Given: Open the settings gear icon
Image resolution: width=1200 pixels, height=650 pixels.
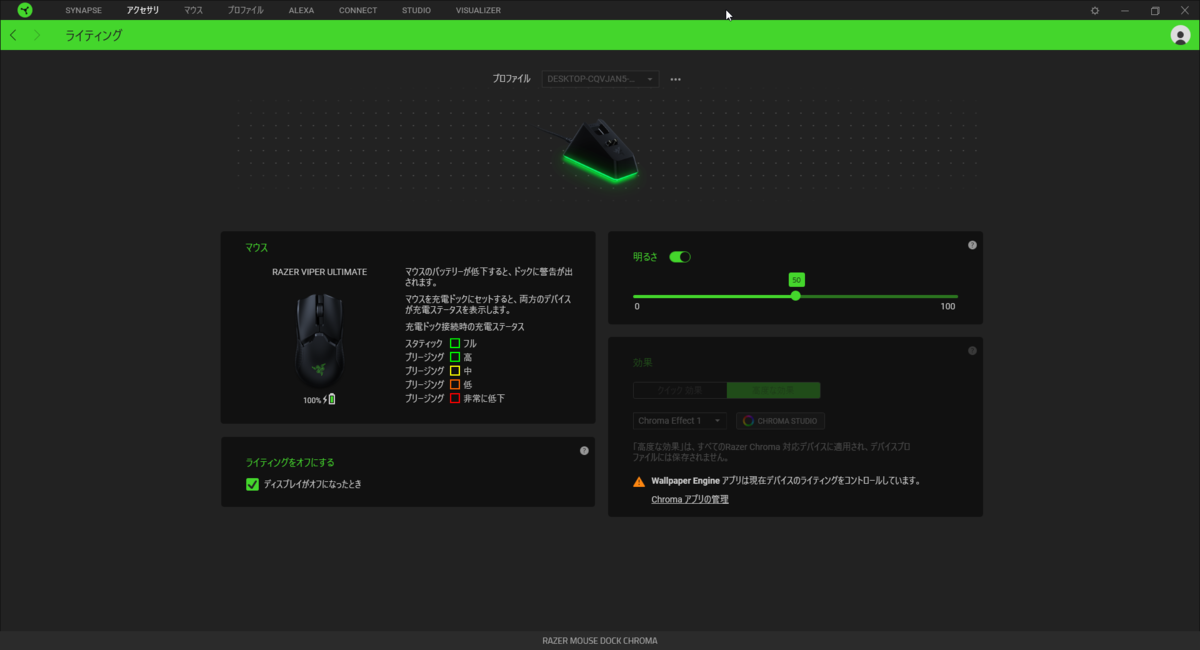Looking at the screenshot, I should pos(1095,10).
